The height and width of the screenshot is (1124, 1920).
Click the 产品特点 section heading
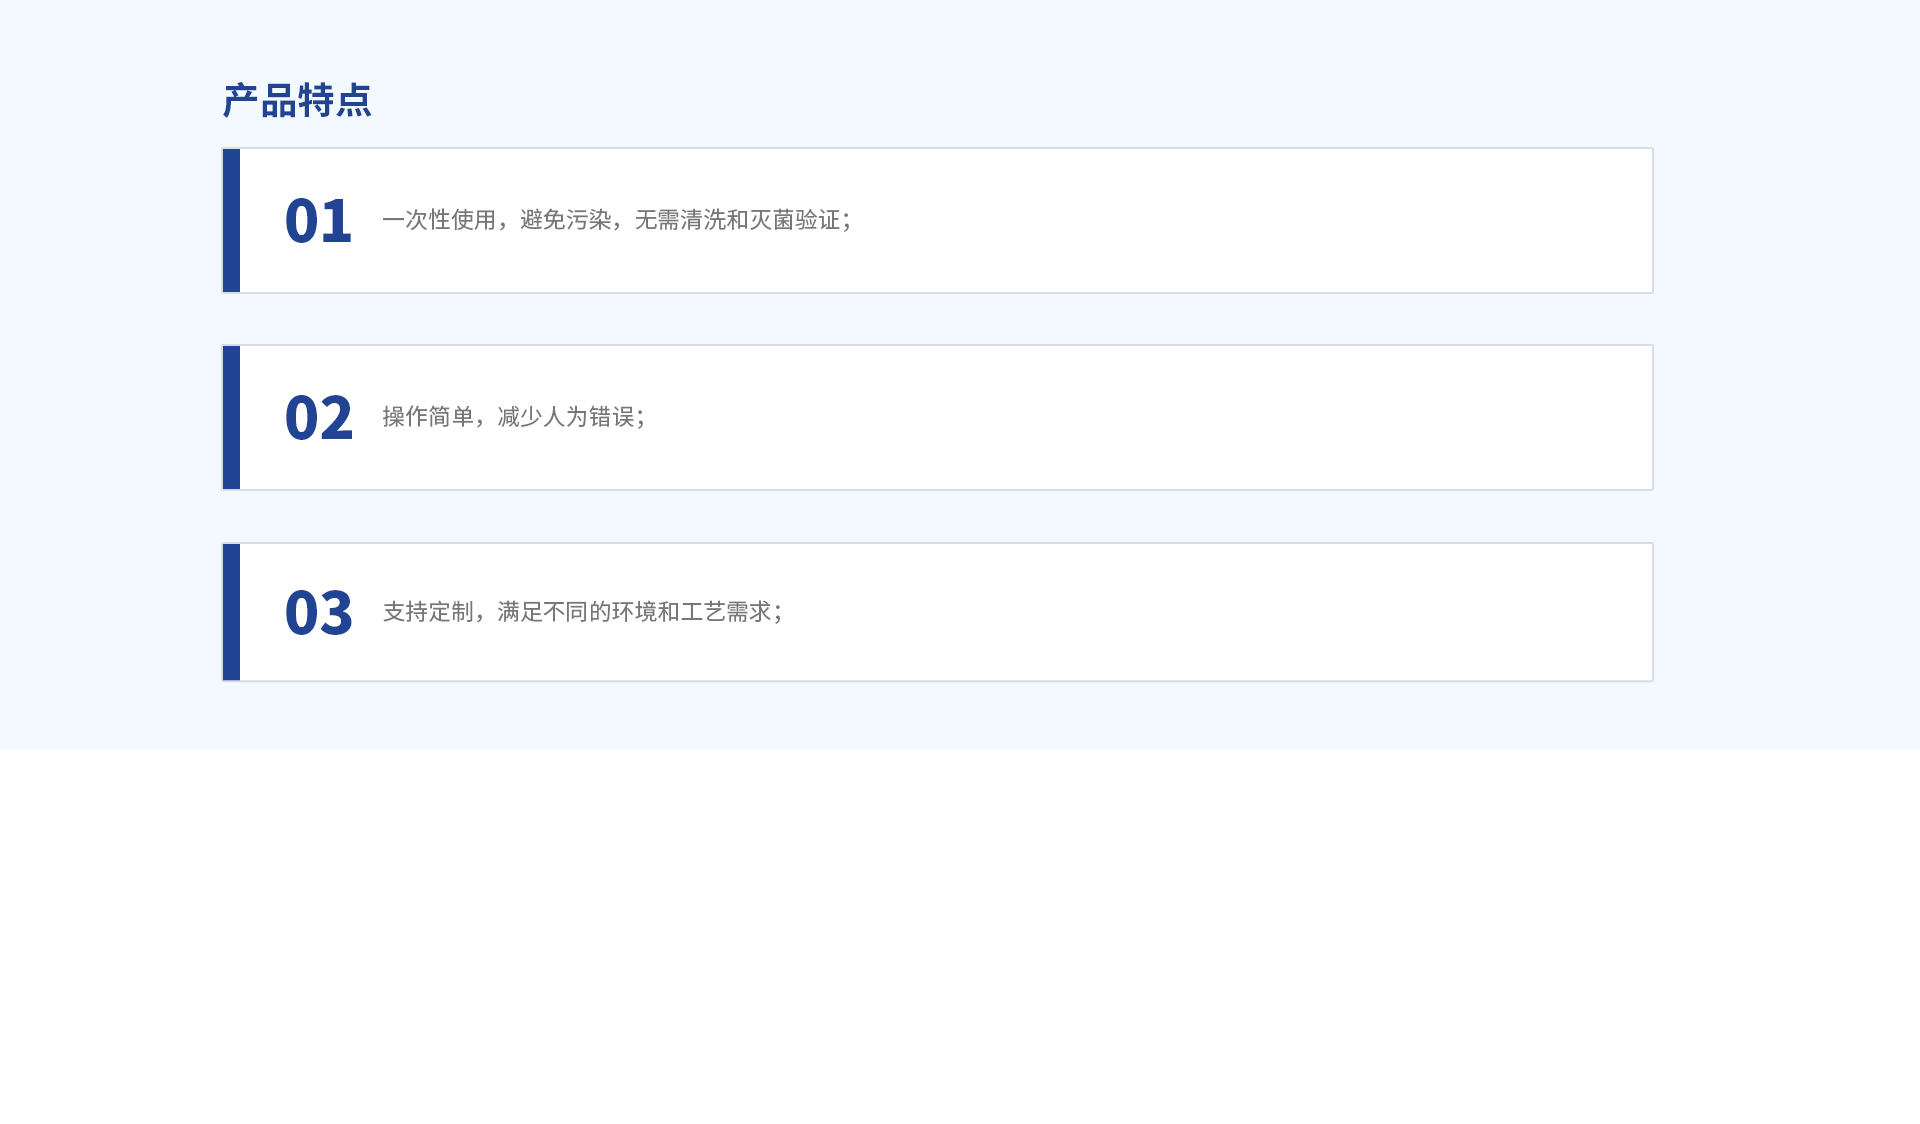pyautogui.click(x=297, y=101)
